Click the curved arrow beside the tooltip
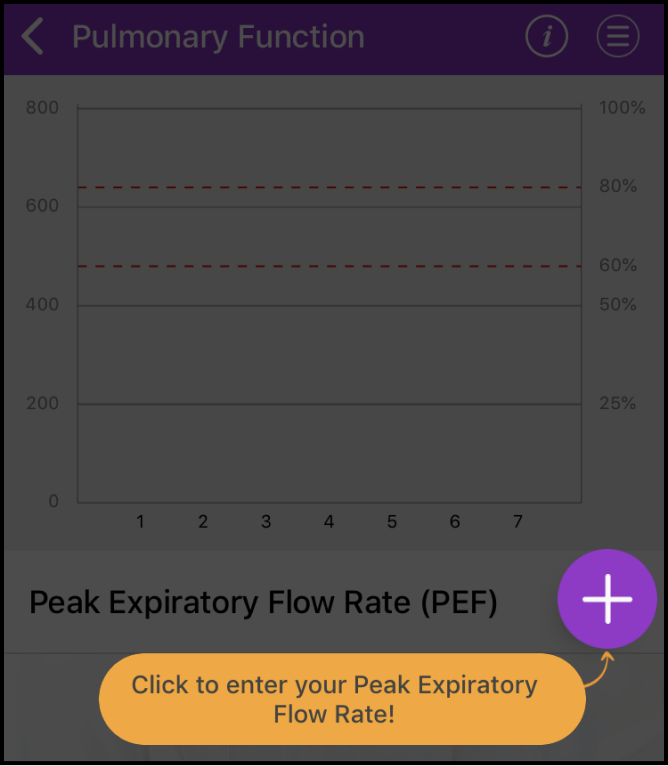The width and height of the screenshot is (668, 766). click(x=597, y=669)
